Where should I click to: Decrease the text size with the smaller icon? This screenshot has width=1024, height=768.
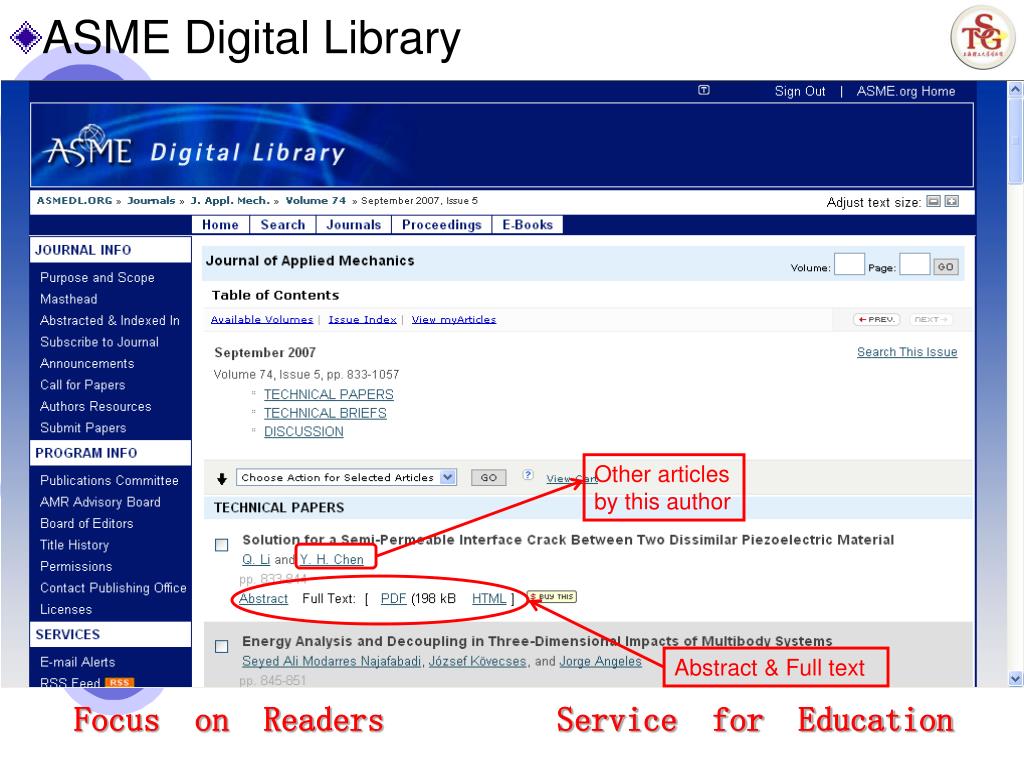click(x=934, y=201)
